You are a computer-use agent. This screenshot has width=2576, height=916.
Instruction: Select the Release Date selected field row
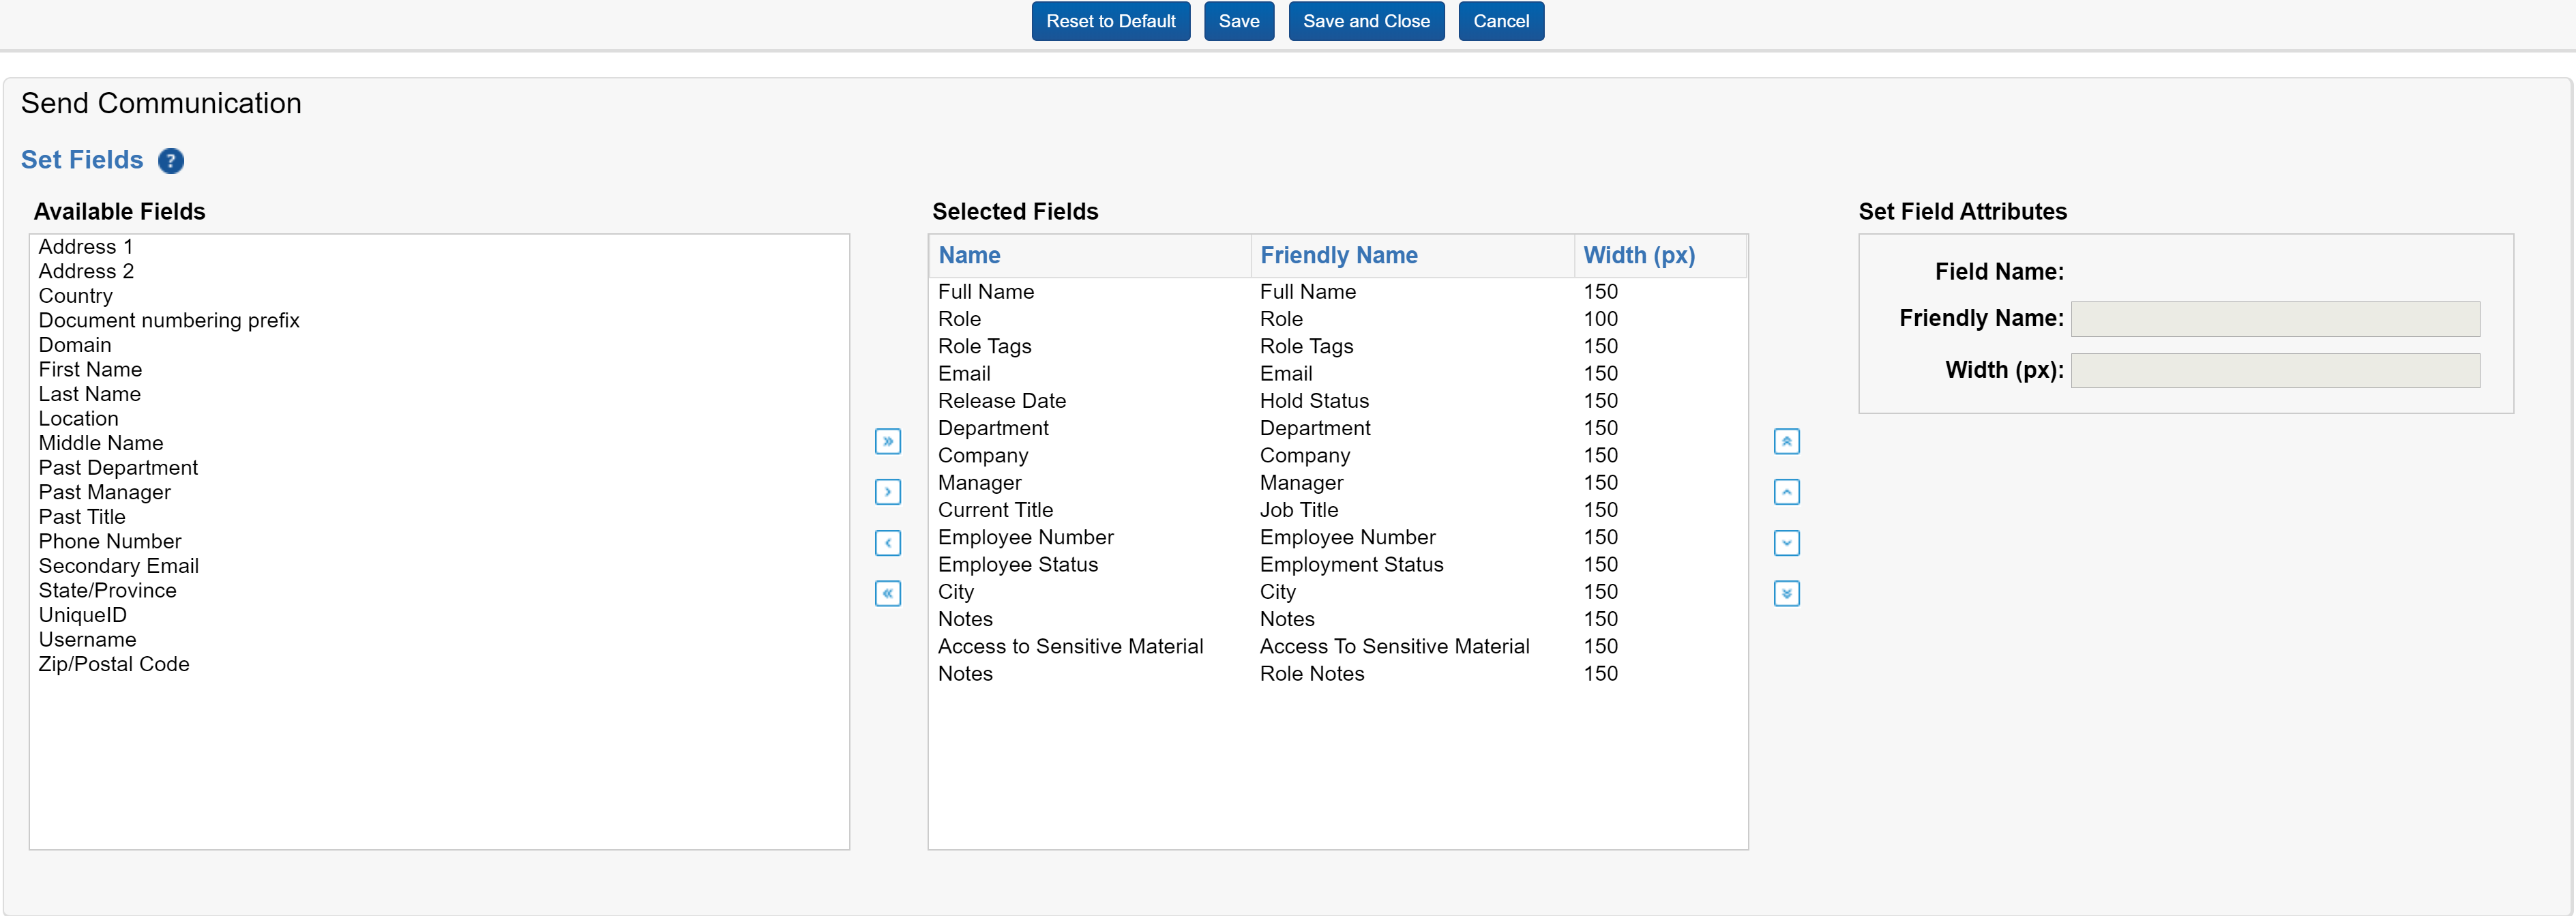[x=1338, y=401]
